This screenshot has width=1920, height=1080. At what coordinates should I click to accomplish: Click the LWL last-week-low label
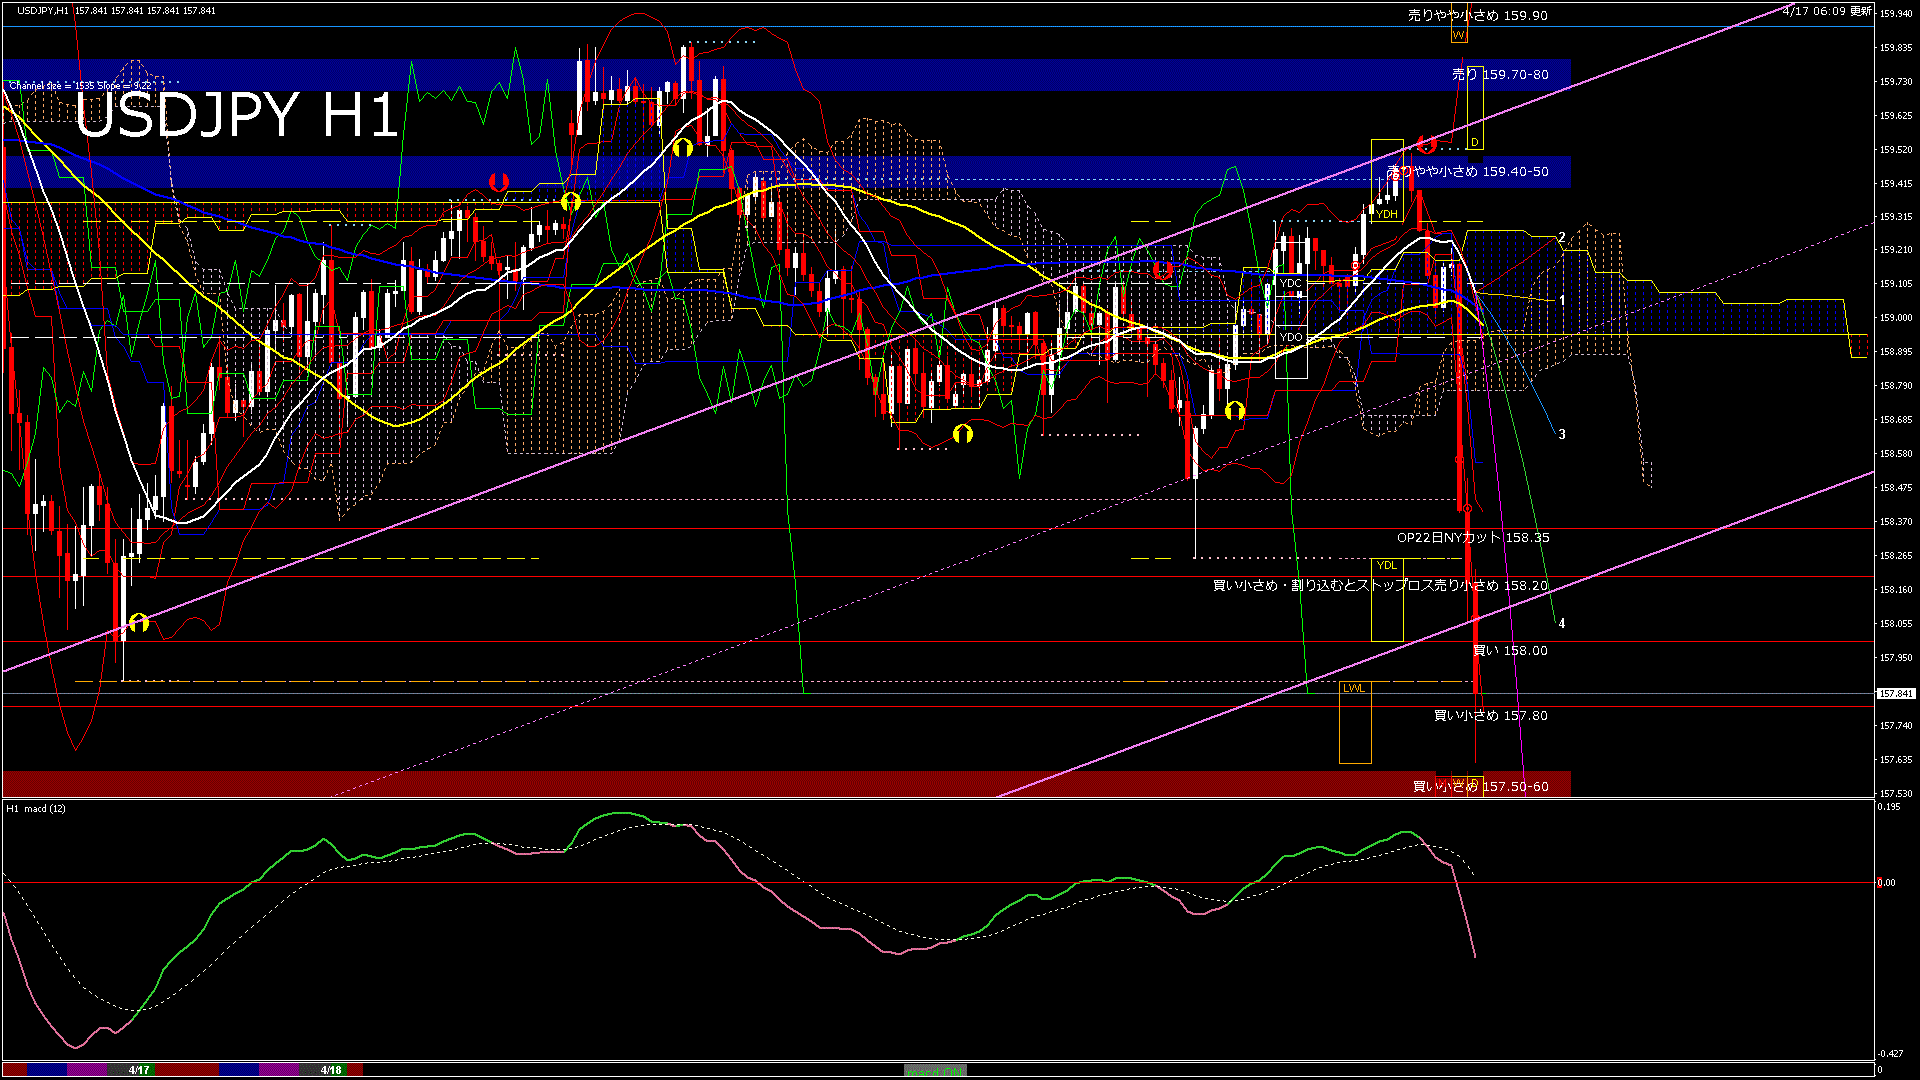(x=1354, y=689)
